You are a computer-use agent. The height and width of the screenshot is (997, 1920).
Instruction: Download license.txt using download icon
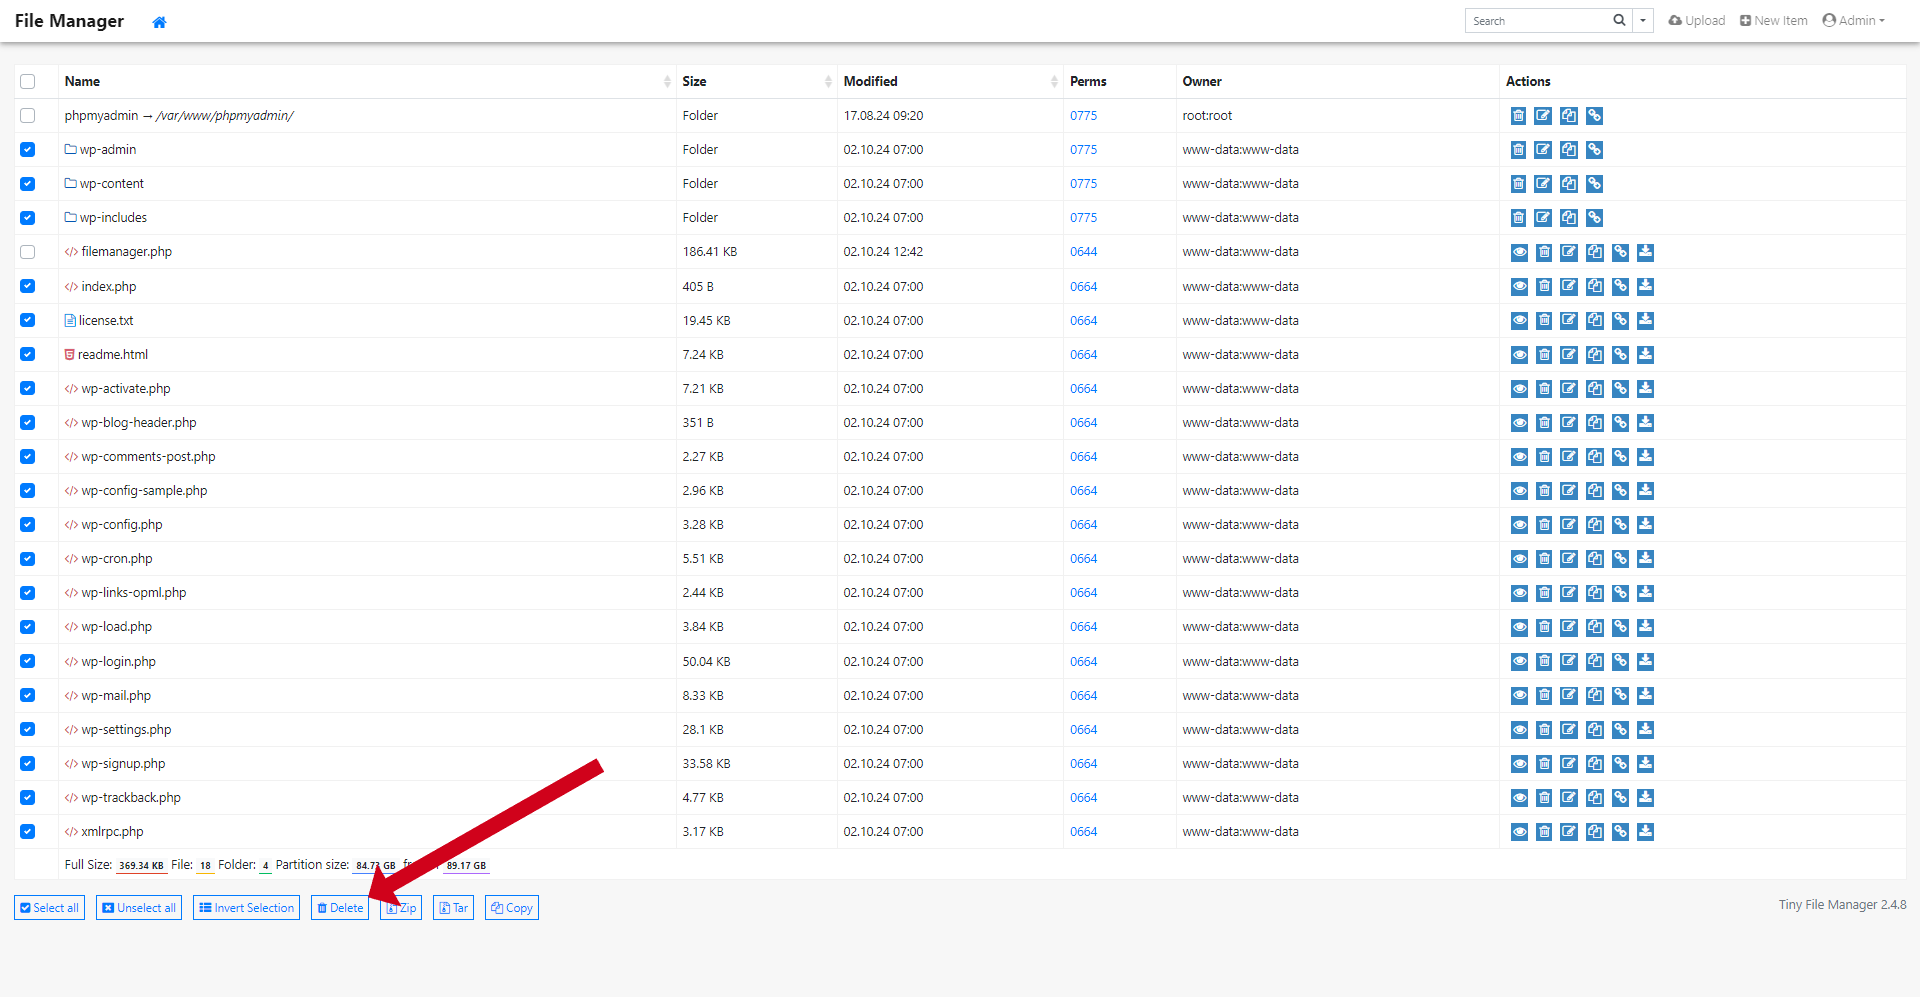point(1645,321)
